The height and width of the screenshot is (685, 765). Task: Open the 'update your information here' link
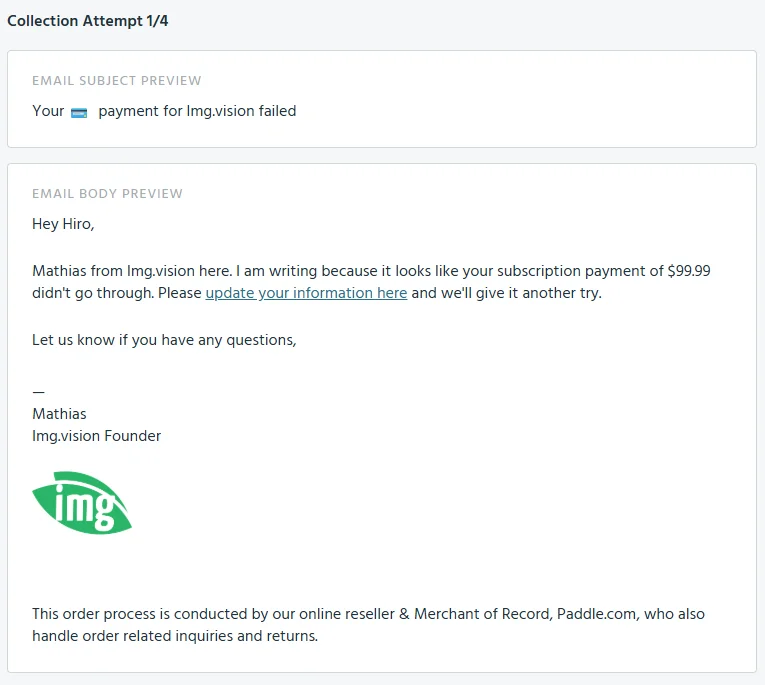(306, 293)
